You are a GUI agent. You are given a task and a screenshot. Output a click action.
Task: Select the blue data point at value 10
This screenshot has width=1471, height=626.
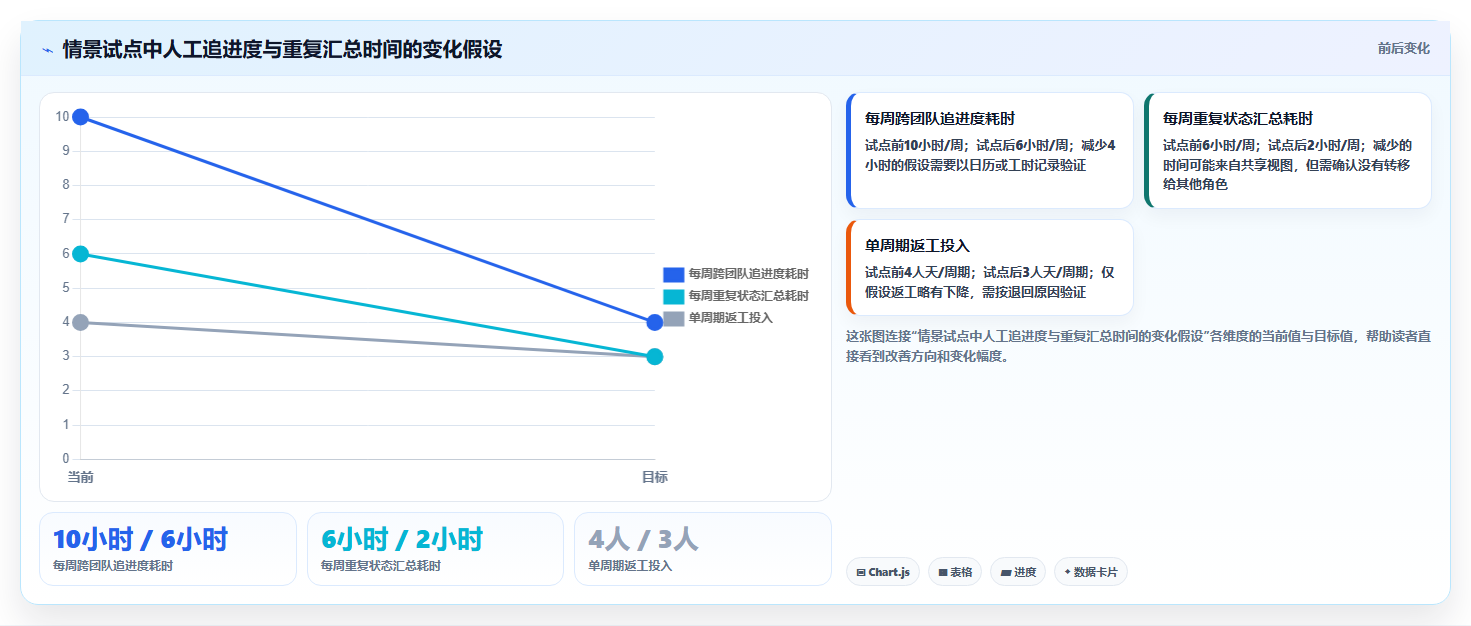coord(81,117)
